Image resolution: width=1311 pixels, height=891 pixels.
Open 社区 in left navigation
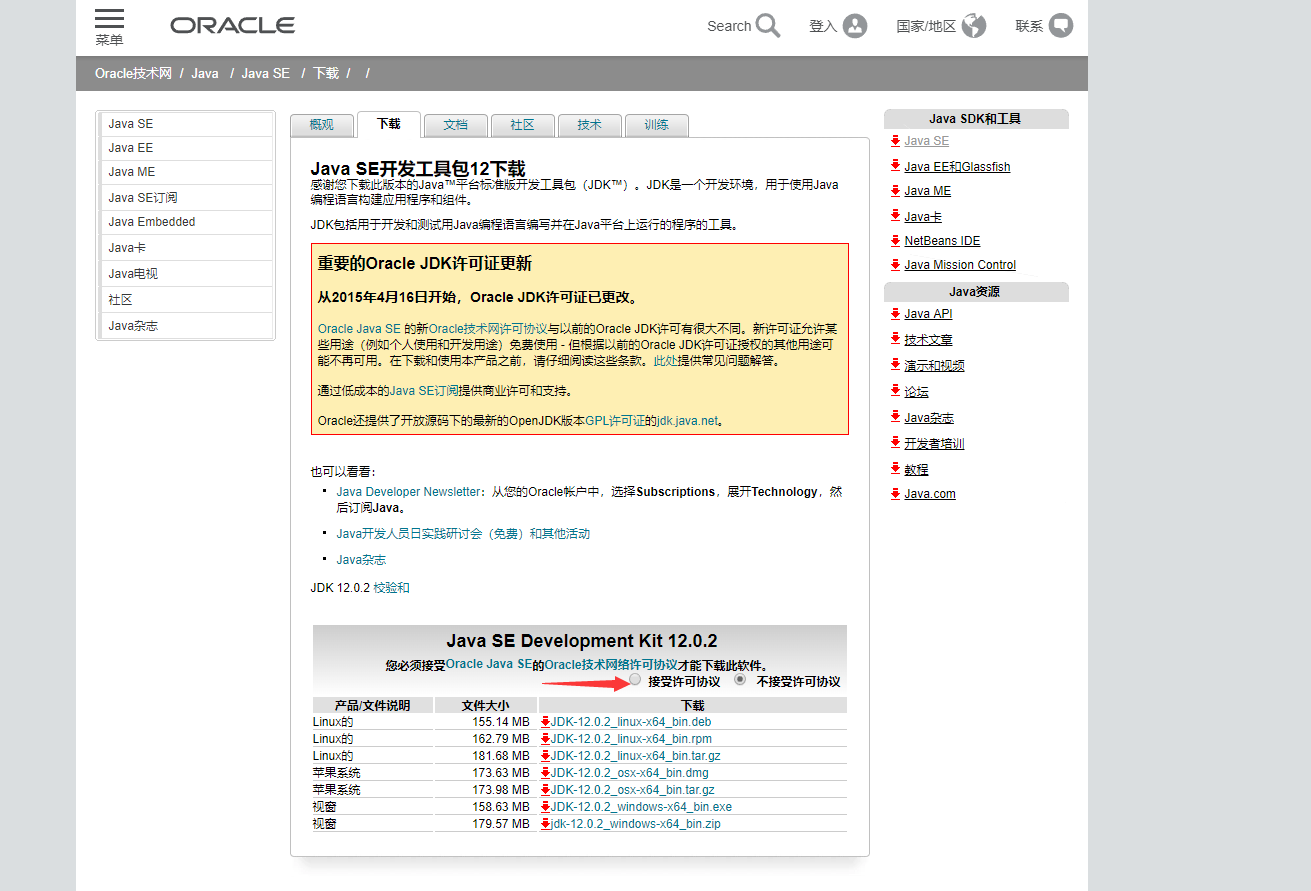[x=186, y=300]
